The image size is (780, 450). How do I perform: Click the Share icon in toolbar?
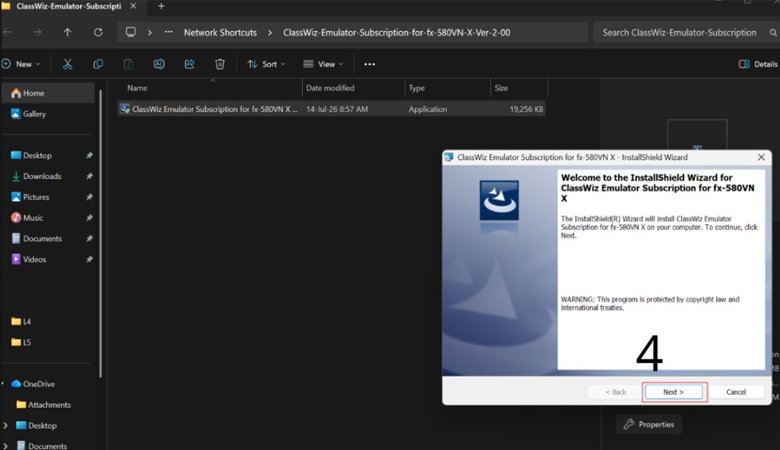pos(190,64)
